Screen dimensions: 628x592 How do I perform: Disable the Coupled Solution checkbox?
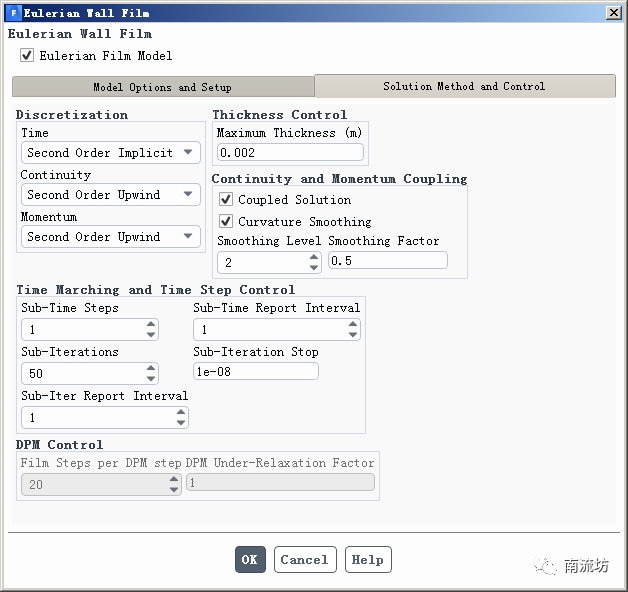(226, 199)
